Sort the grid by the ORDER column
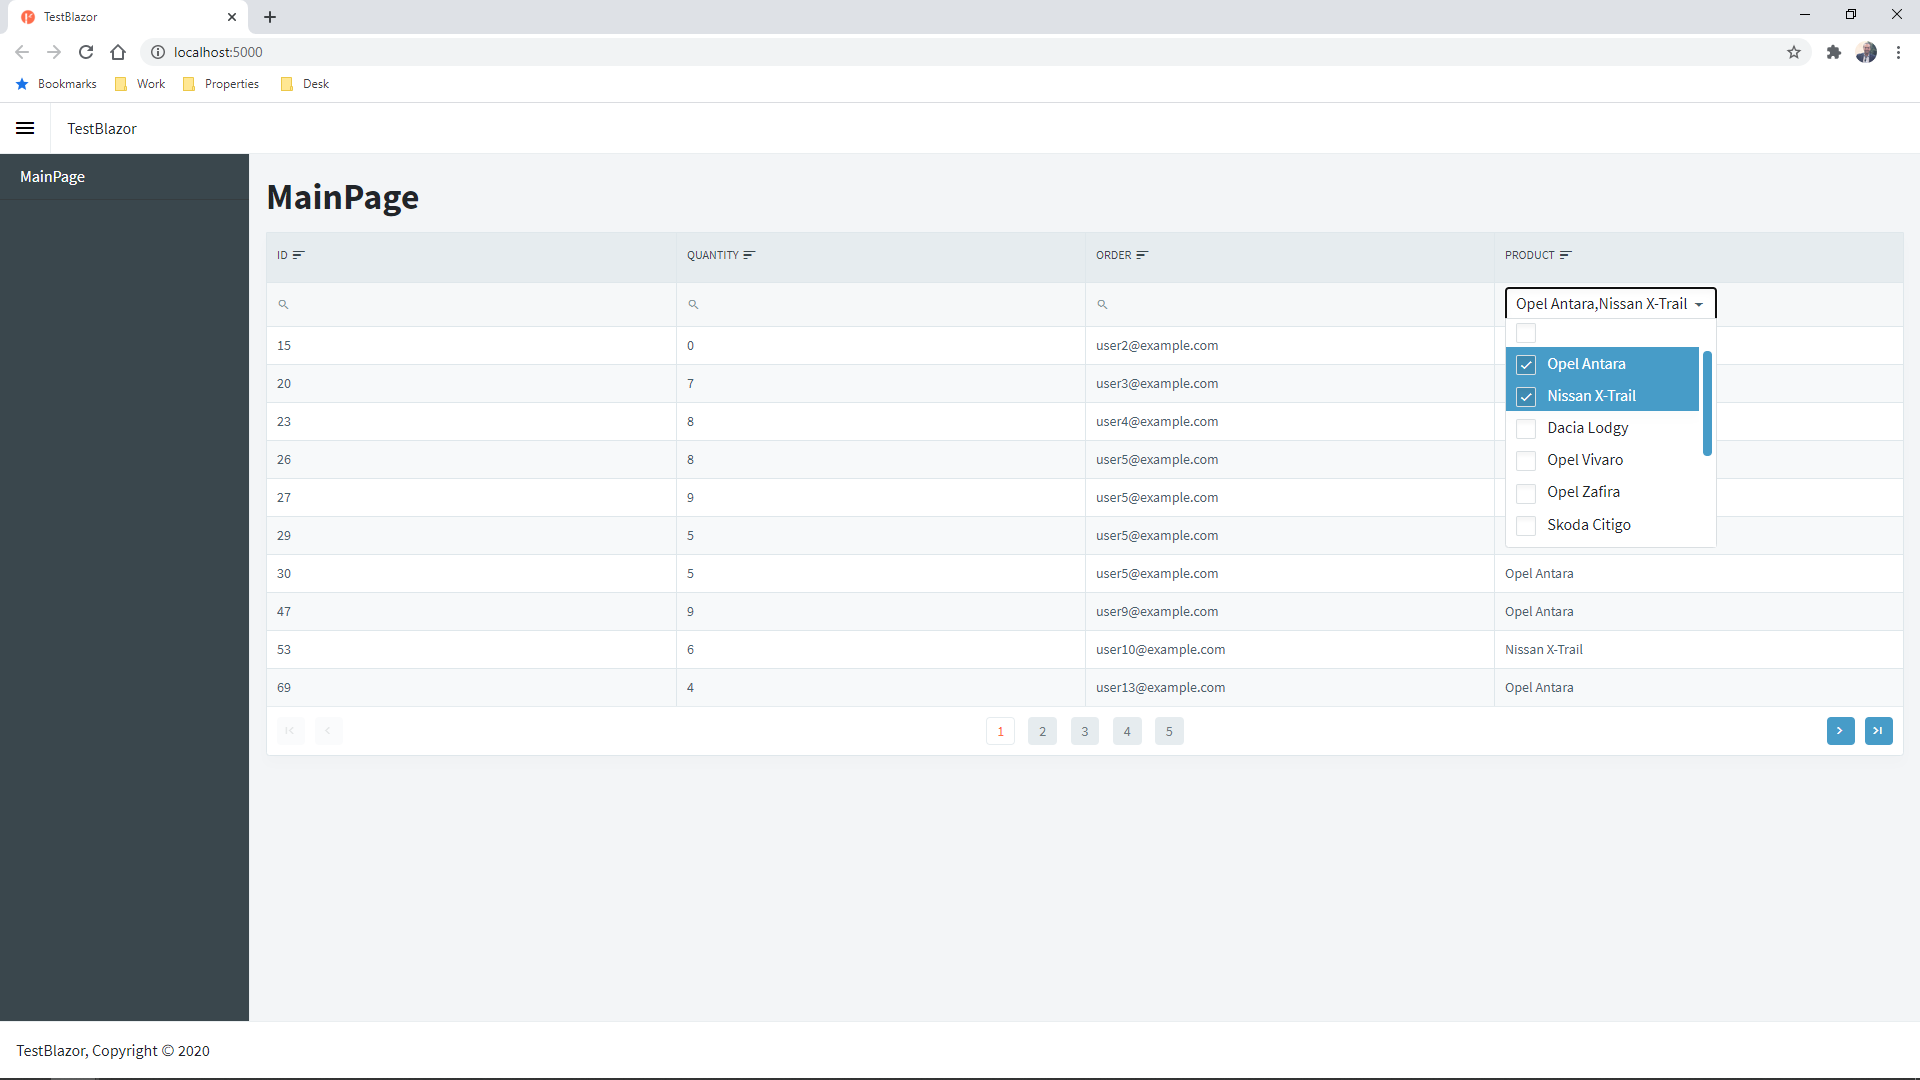 tap(1143, 254)
